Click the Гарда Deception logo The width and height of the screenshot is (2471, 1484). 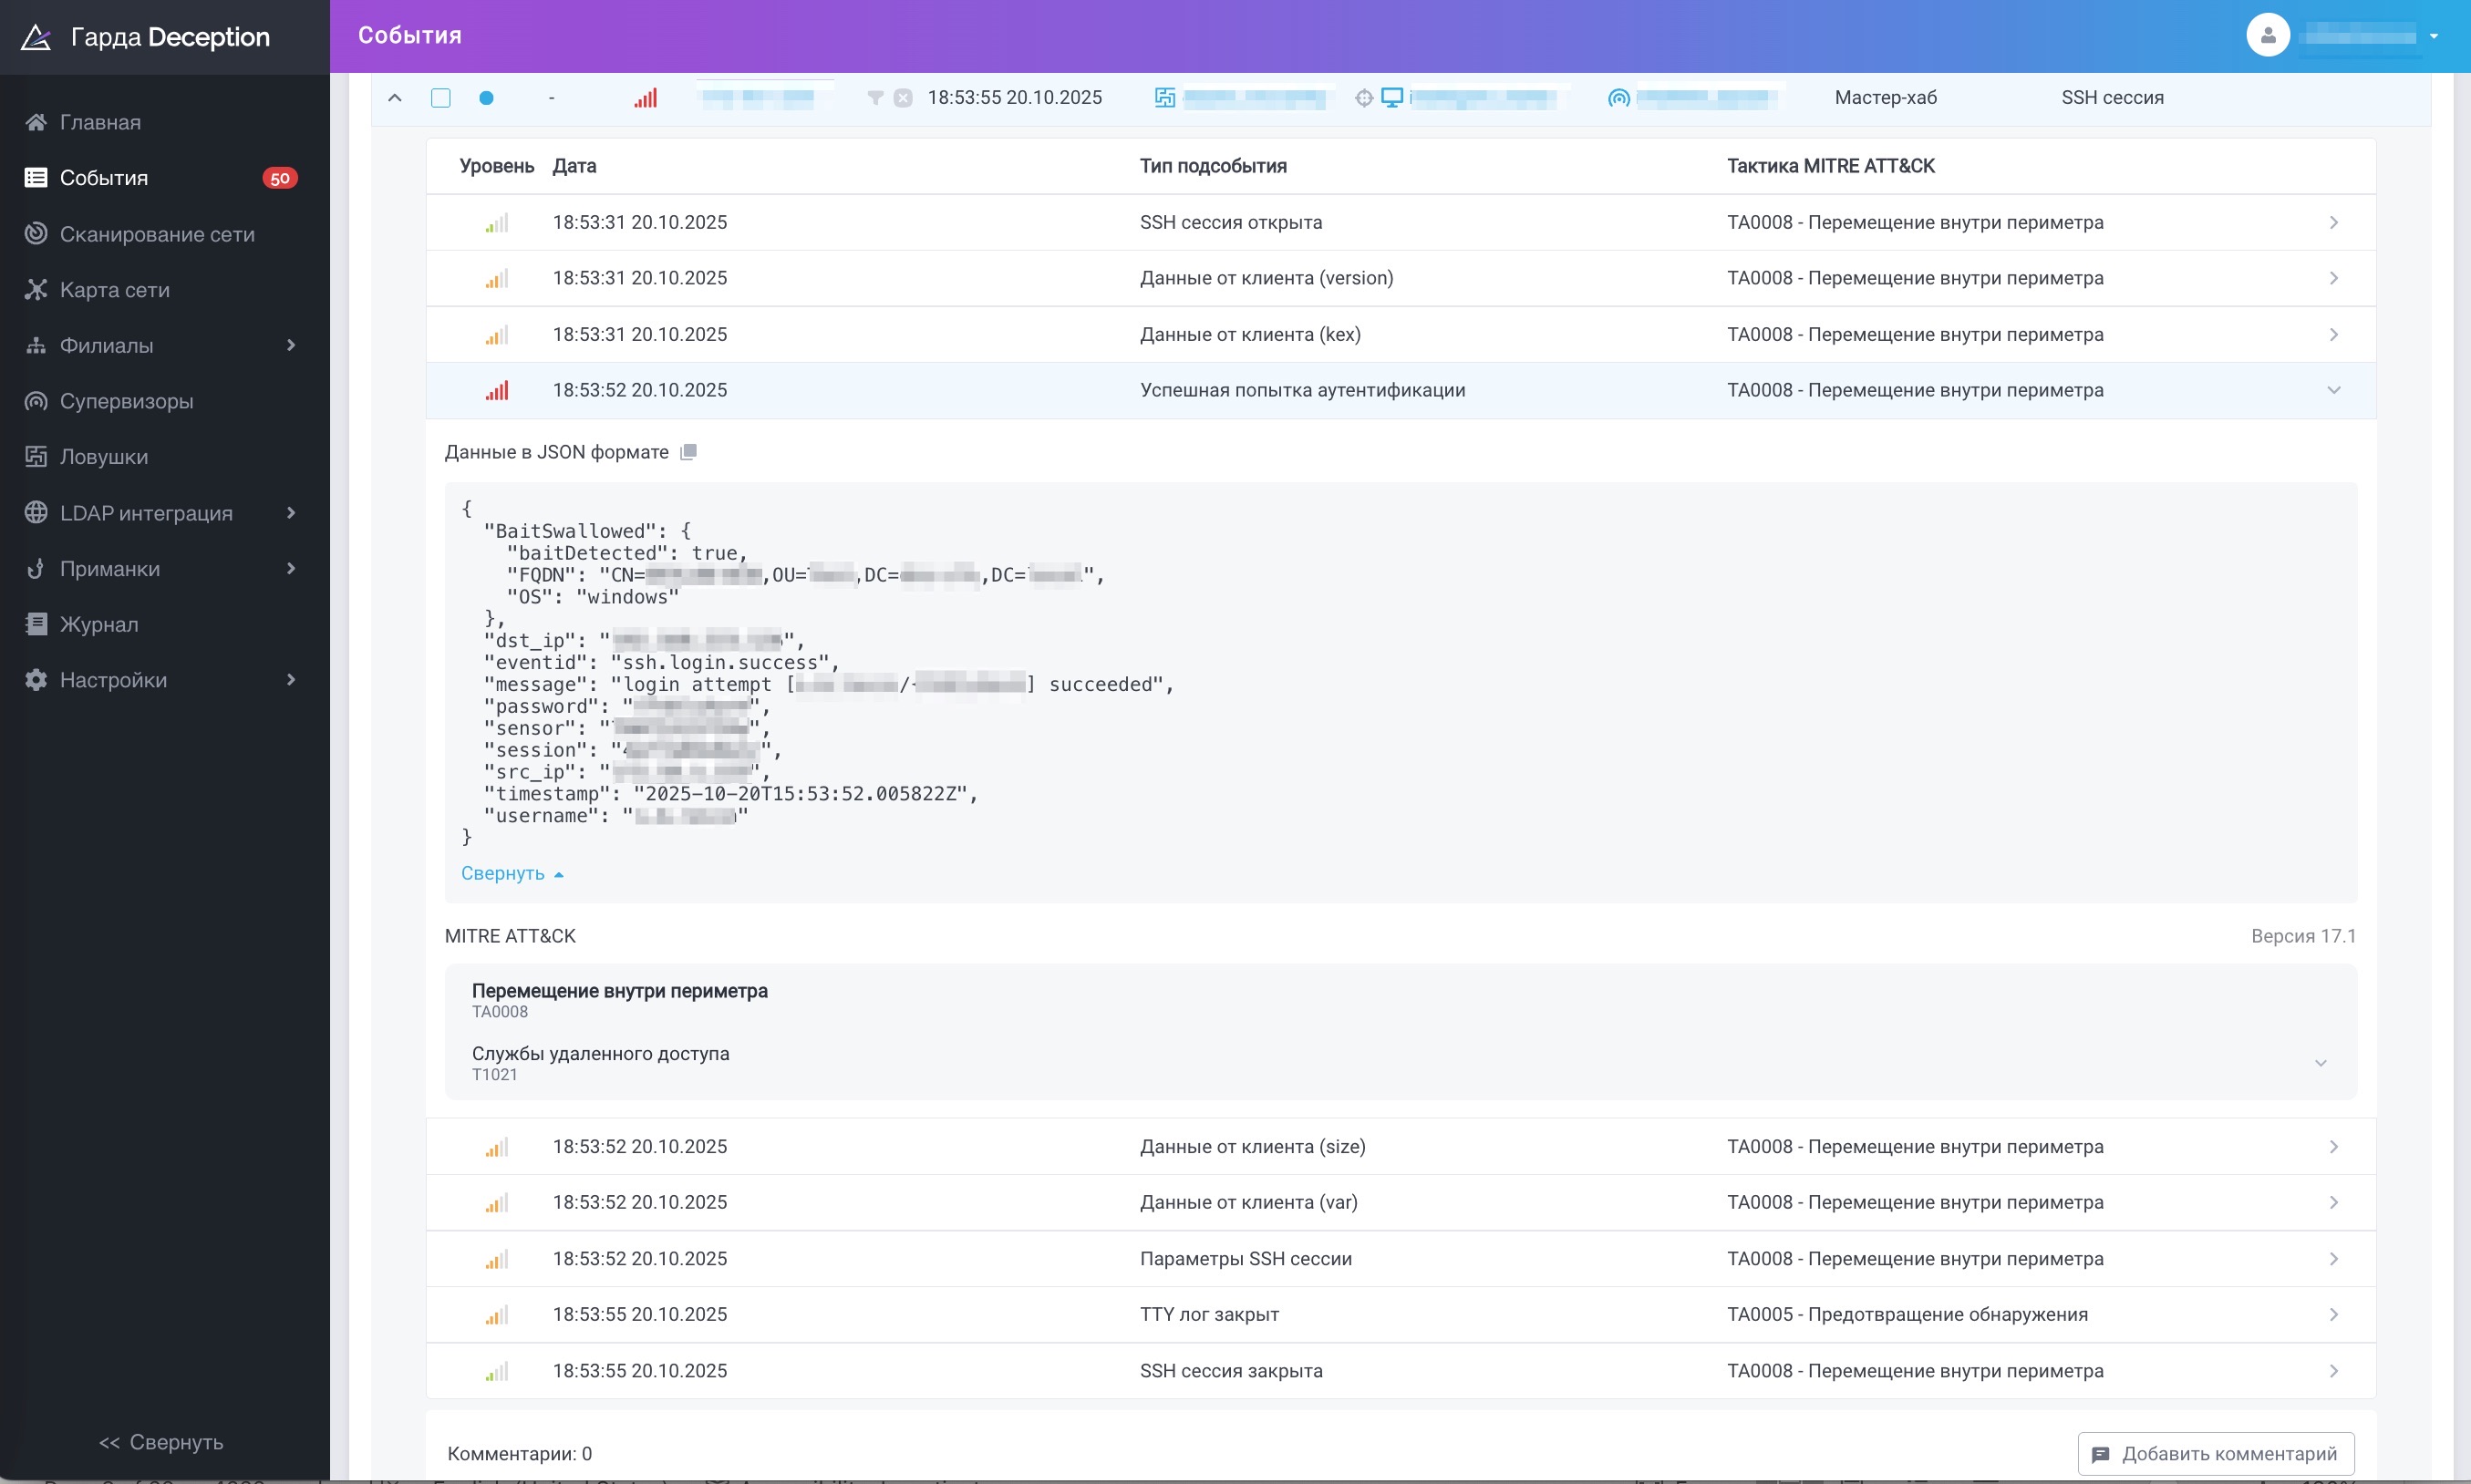point(146,37)
